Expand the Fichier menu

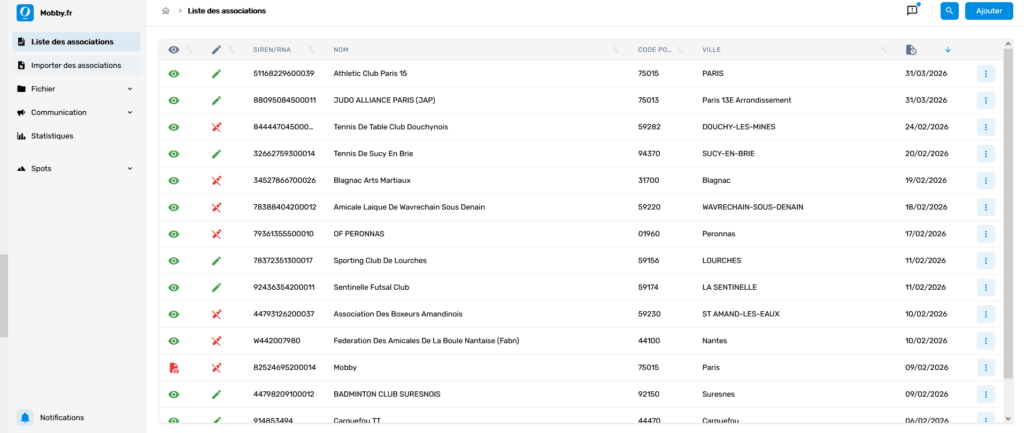[76, 89]
